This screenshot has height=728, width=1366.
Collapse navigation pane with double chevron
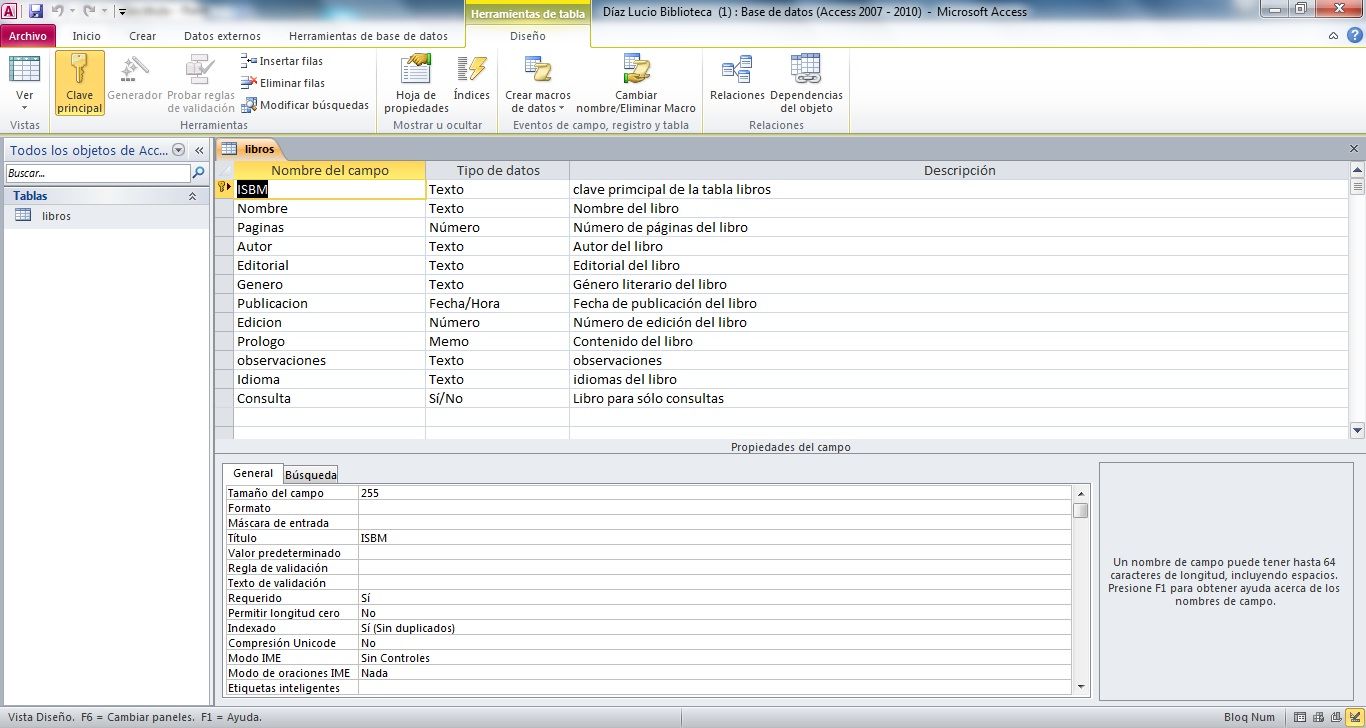tap(200, 150)
